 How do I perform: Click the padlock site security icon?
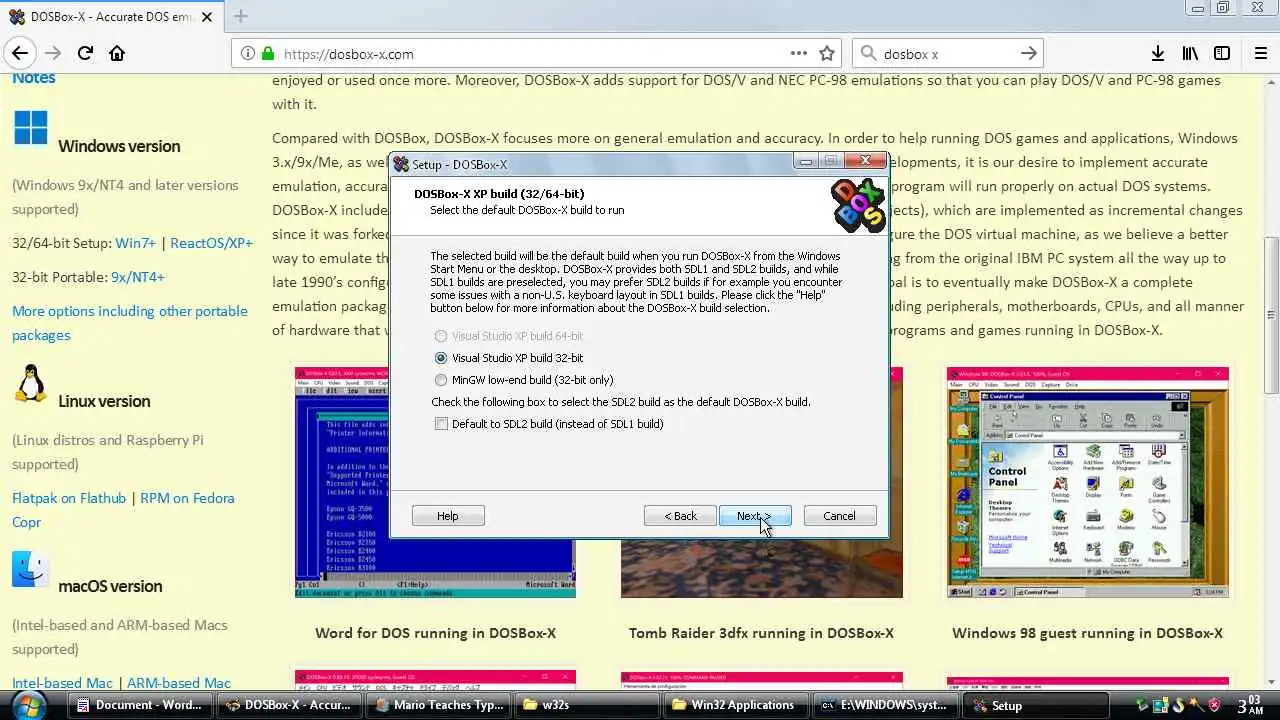point(267,54)
